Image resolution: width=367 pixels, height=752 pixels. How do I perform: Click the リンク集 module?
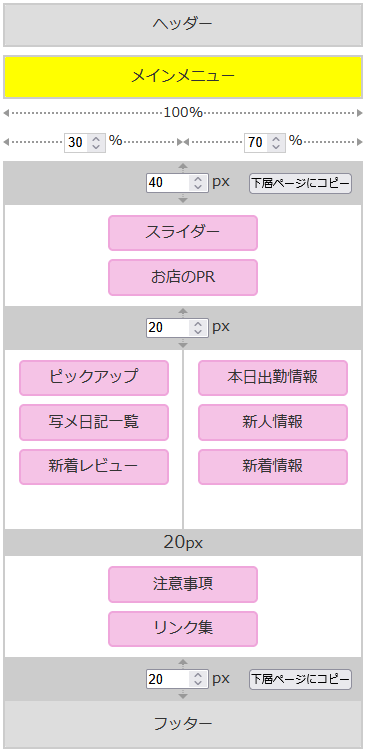coord(183,629)
